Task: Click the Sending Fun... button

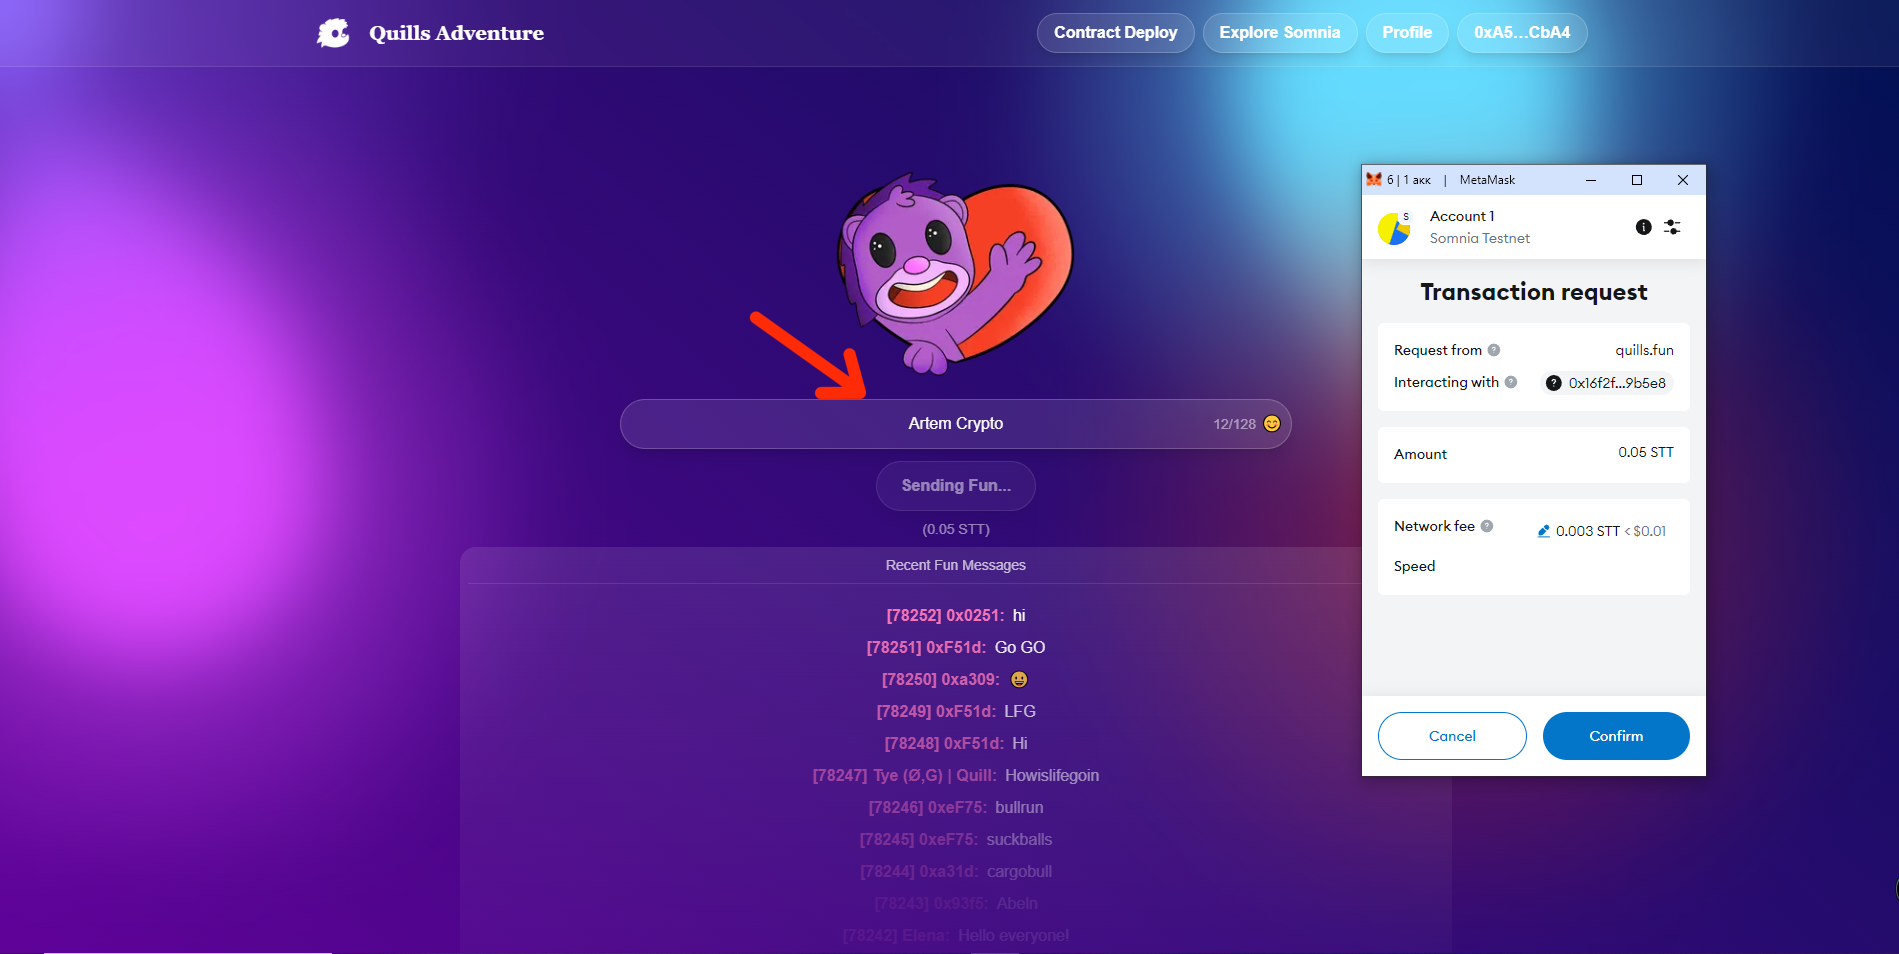Action: [x=956, y=486]
